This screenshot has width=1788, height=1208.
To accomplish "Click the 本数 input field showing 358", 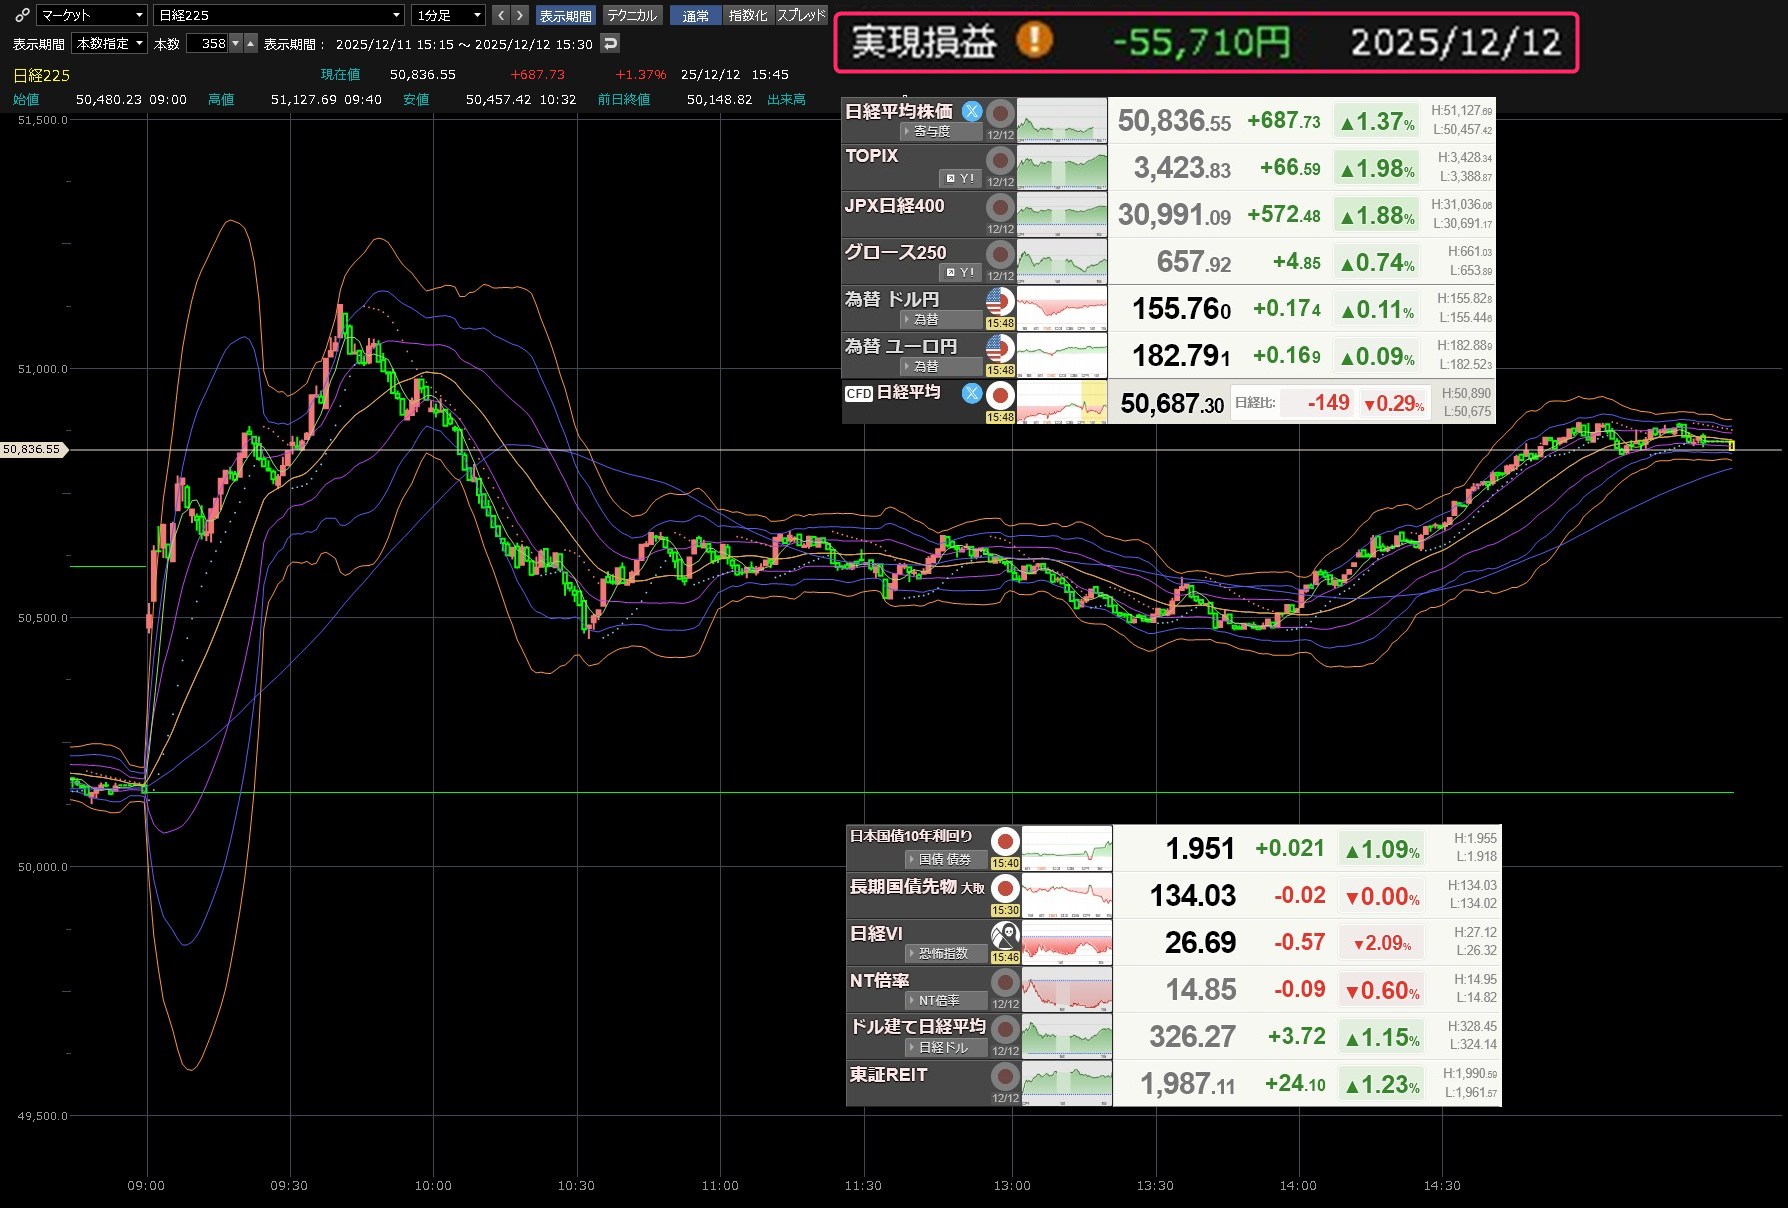I will pyautogui.click(x=208, y=43).
